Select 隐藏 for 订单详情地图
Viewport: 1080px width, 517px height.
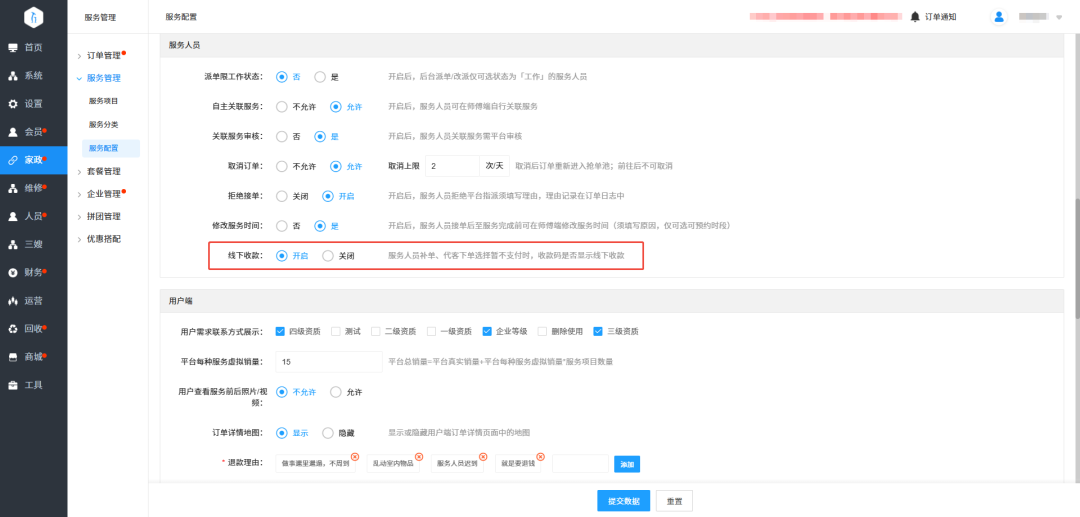tap(328, 433)
